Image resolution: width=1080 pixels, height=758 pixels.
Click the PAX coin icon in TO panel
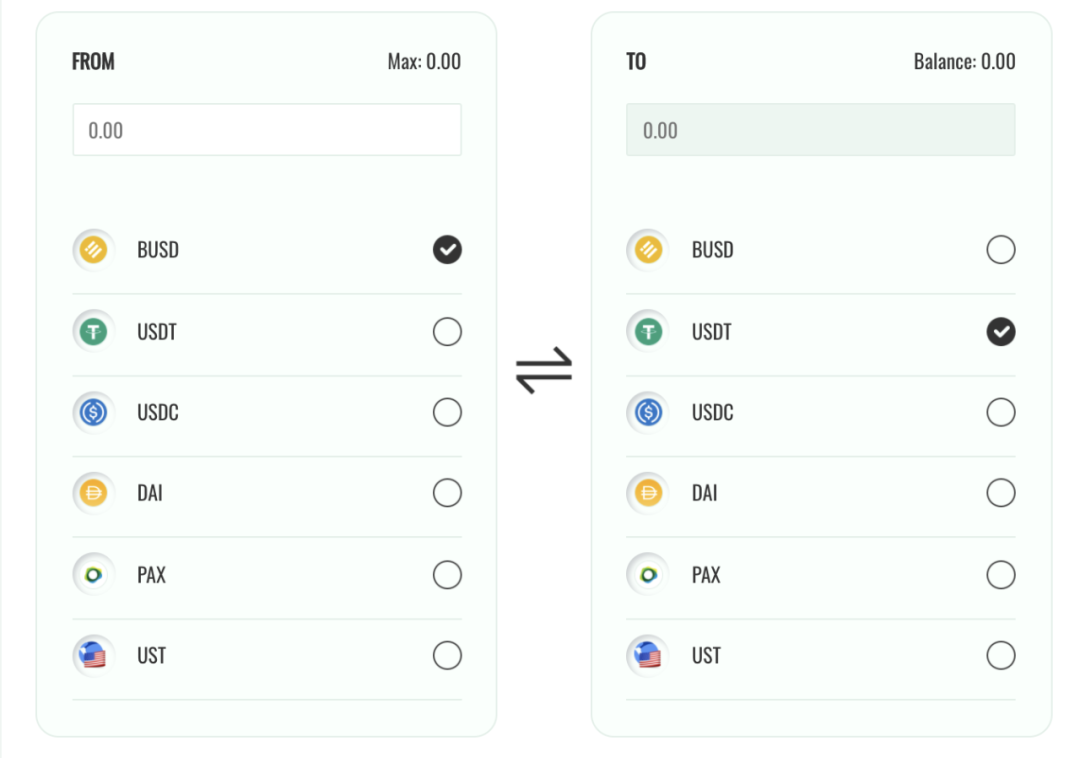648,575
